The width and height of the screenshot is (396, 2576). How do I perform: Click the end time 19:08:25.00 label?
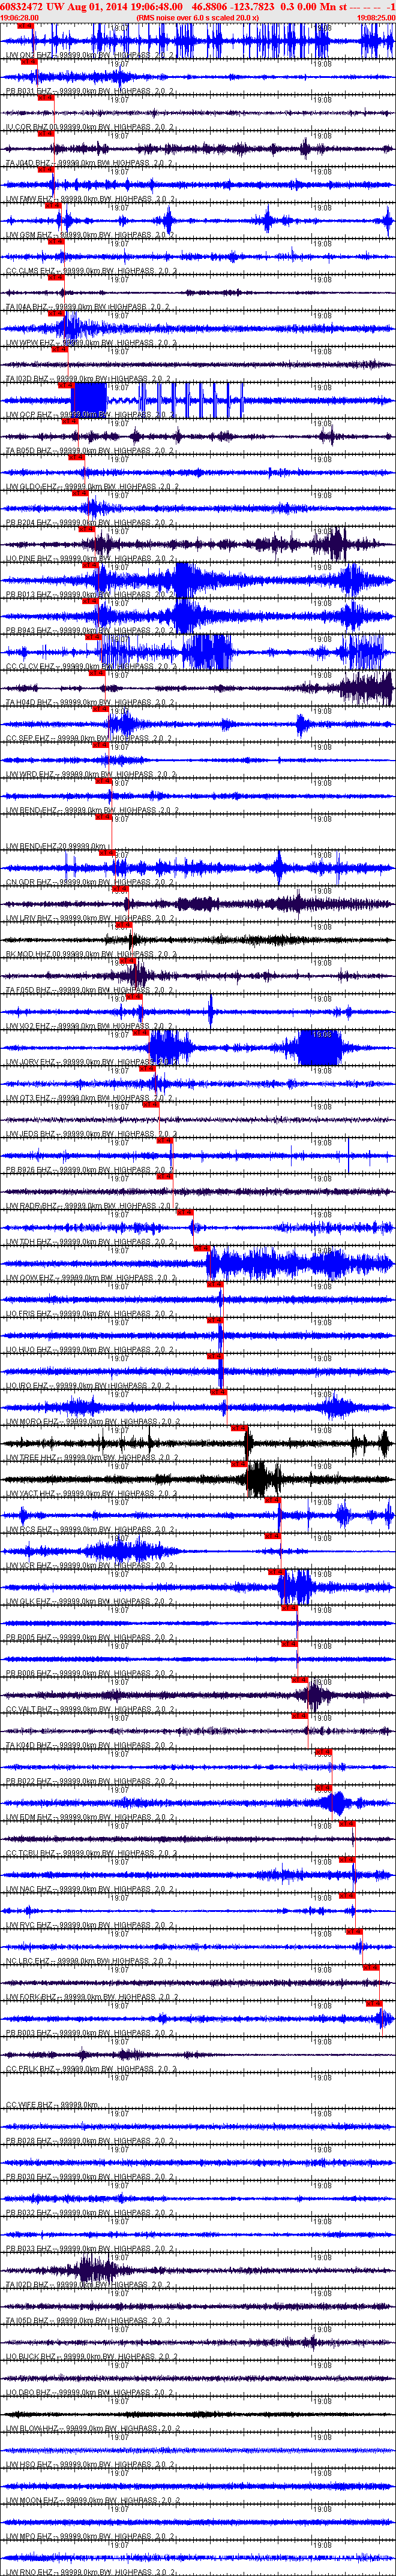376,18
